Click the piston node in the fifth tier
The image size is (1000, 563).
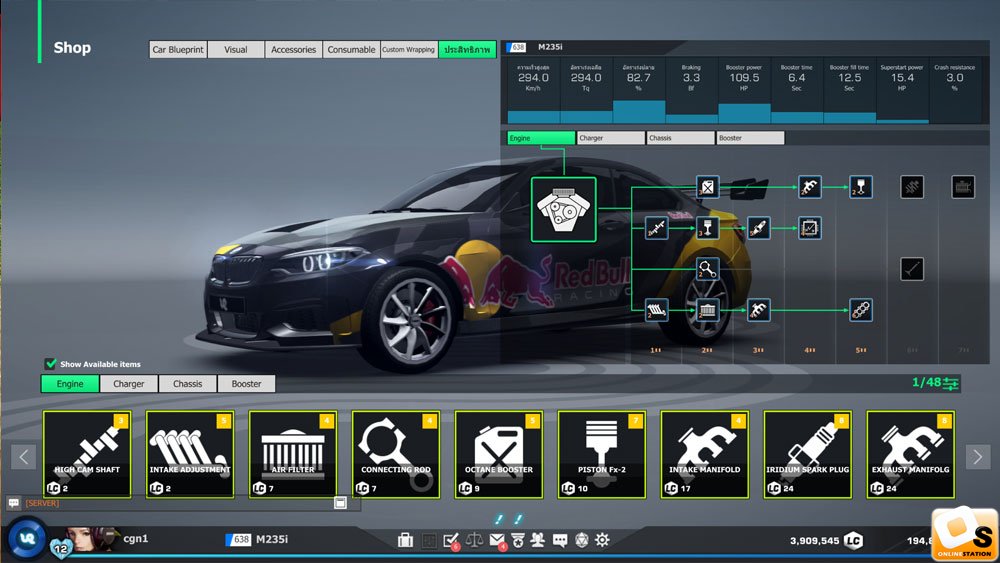tap(861, 187)
